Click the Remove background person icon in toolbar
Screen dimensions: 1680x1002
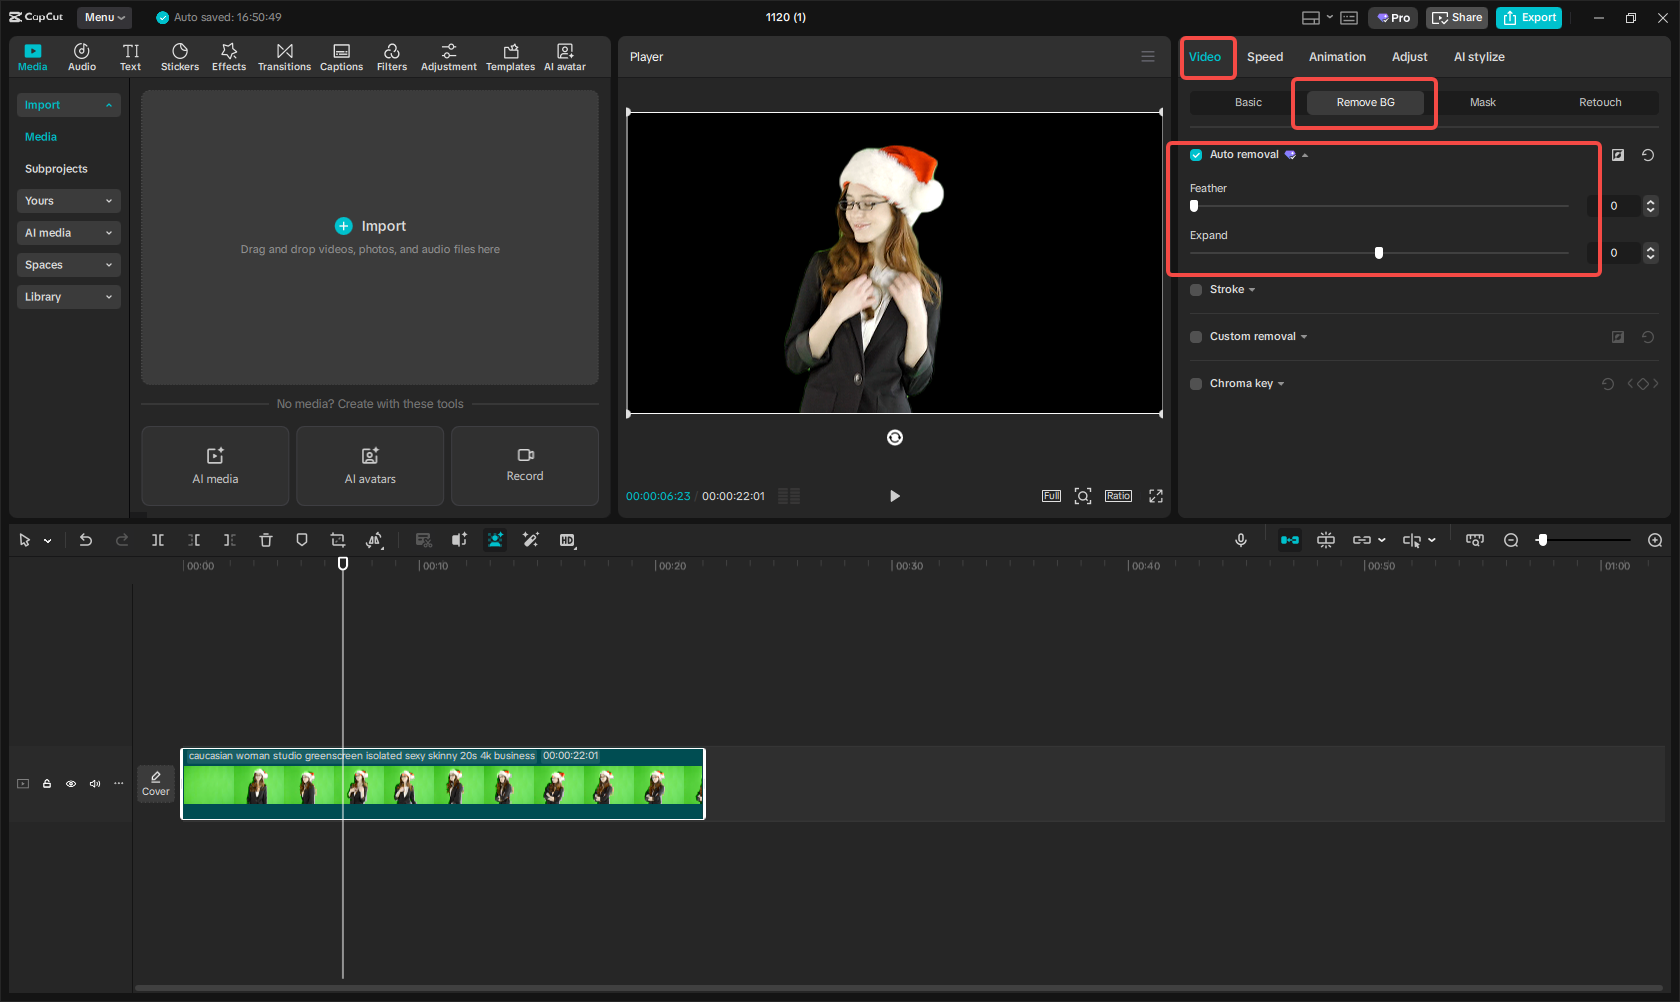(x=495, y=540)
